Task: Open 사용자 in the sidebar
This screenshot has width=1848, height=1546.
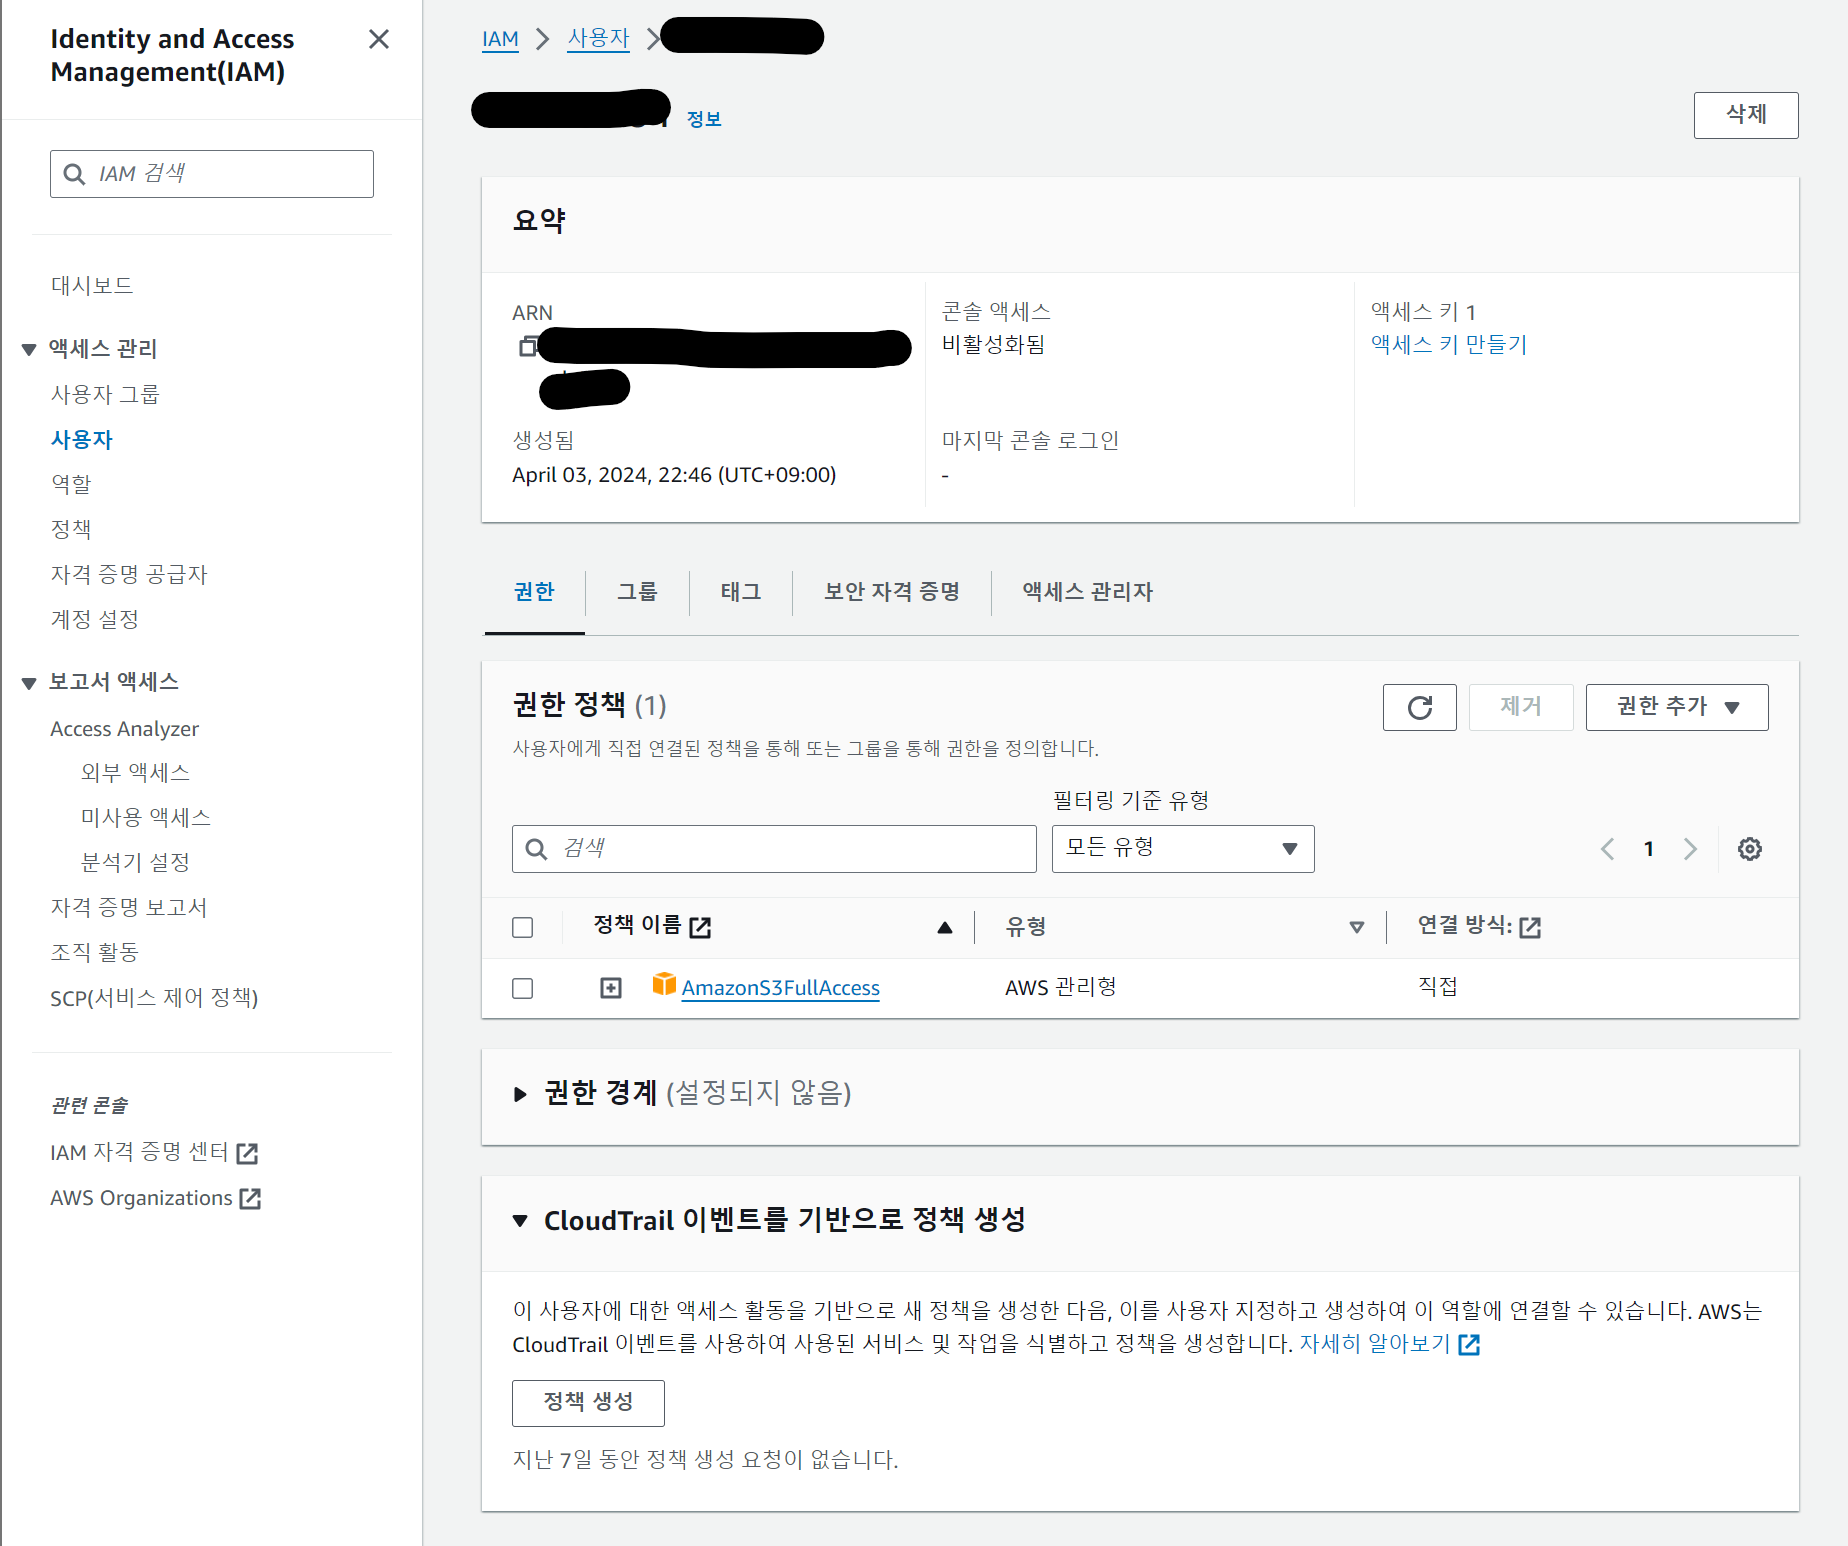Action: [82, 440]
